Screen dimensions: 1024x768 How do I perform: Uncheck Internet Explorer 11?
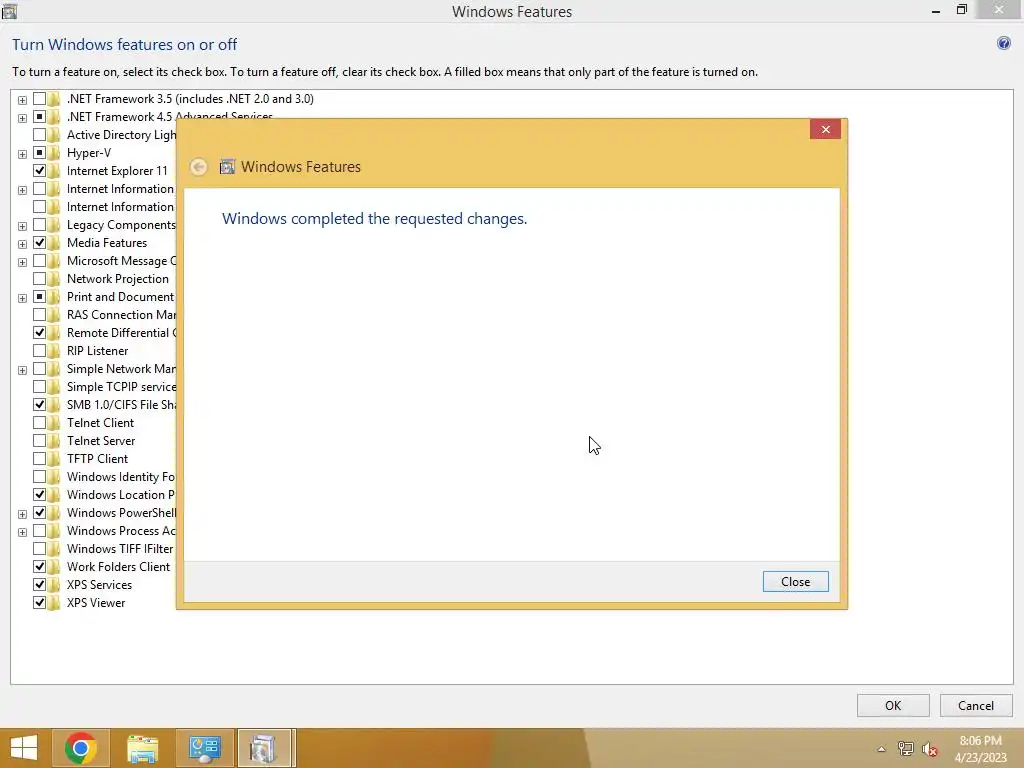point(39,171)
